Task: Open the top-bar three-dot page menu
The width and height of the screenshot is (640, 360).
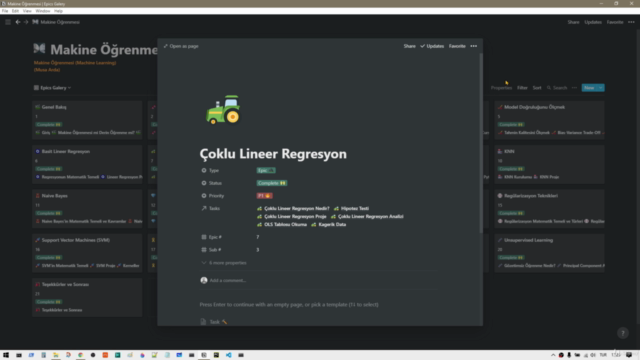Action: [x=631, y=22]
